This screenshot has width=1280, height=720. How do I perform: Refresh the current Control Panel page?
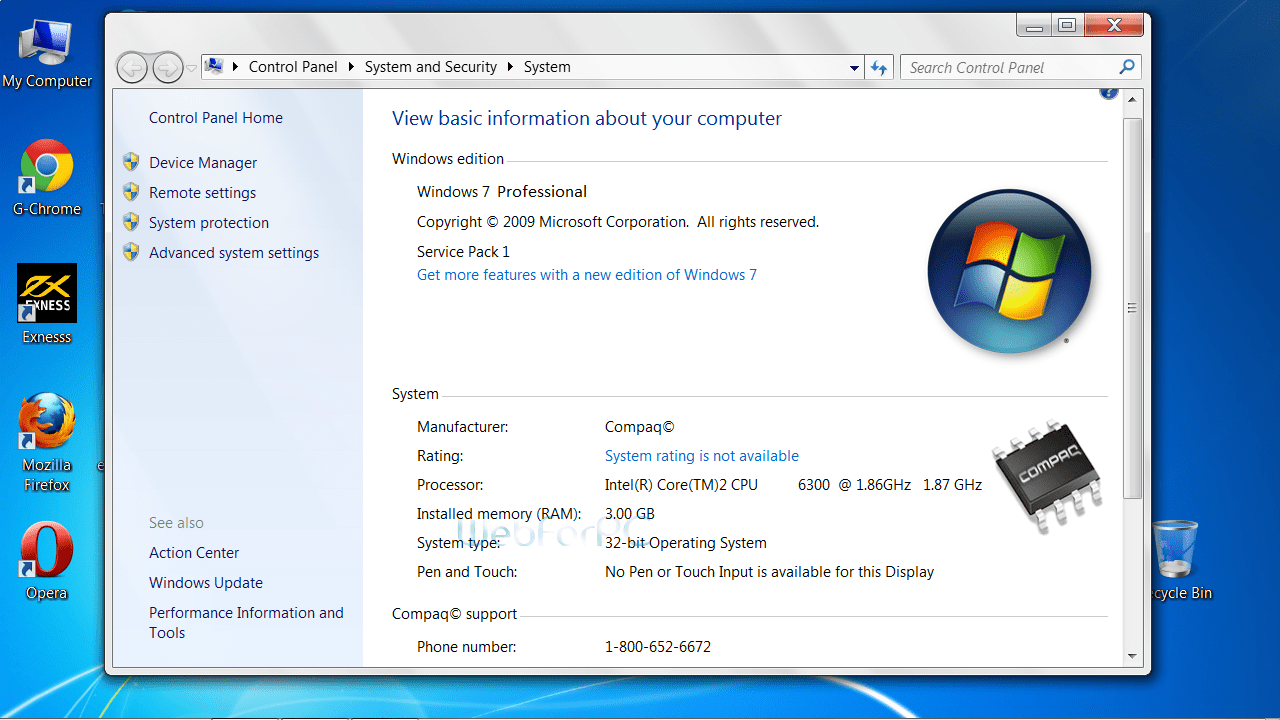[878, 67]
